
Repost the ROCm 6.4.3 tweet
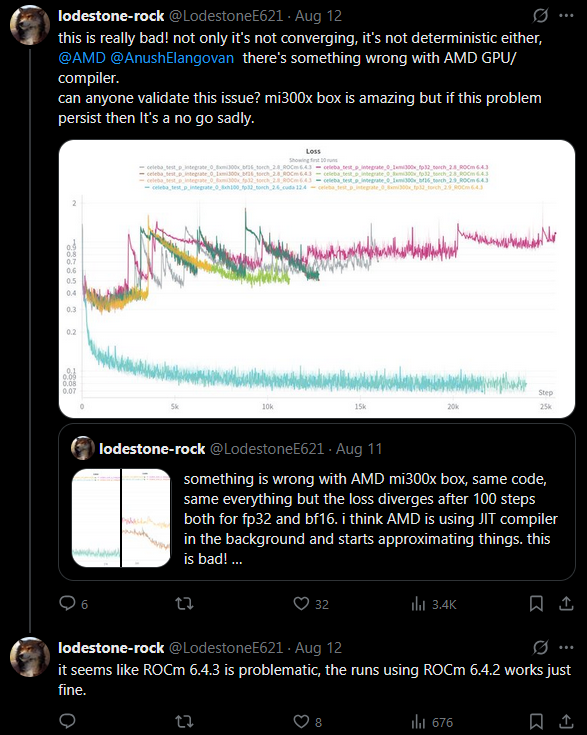pyautogui.click(x=184, y=721)
